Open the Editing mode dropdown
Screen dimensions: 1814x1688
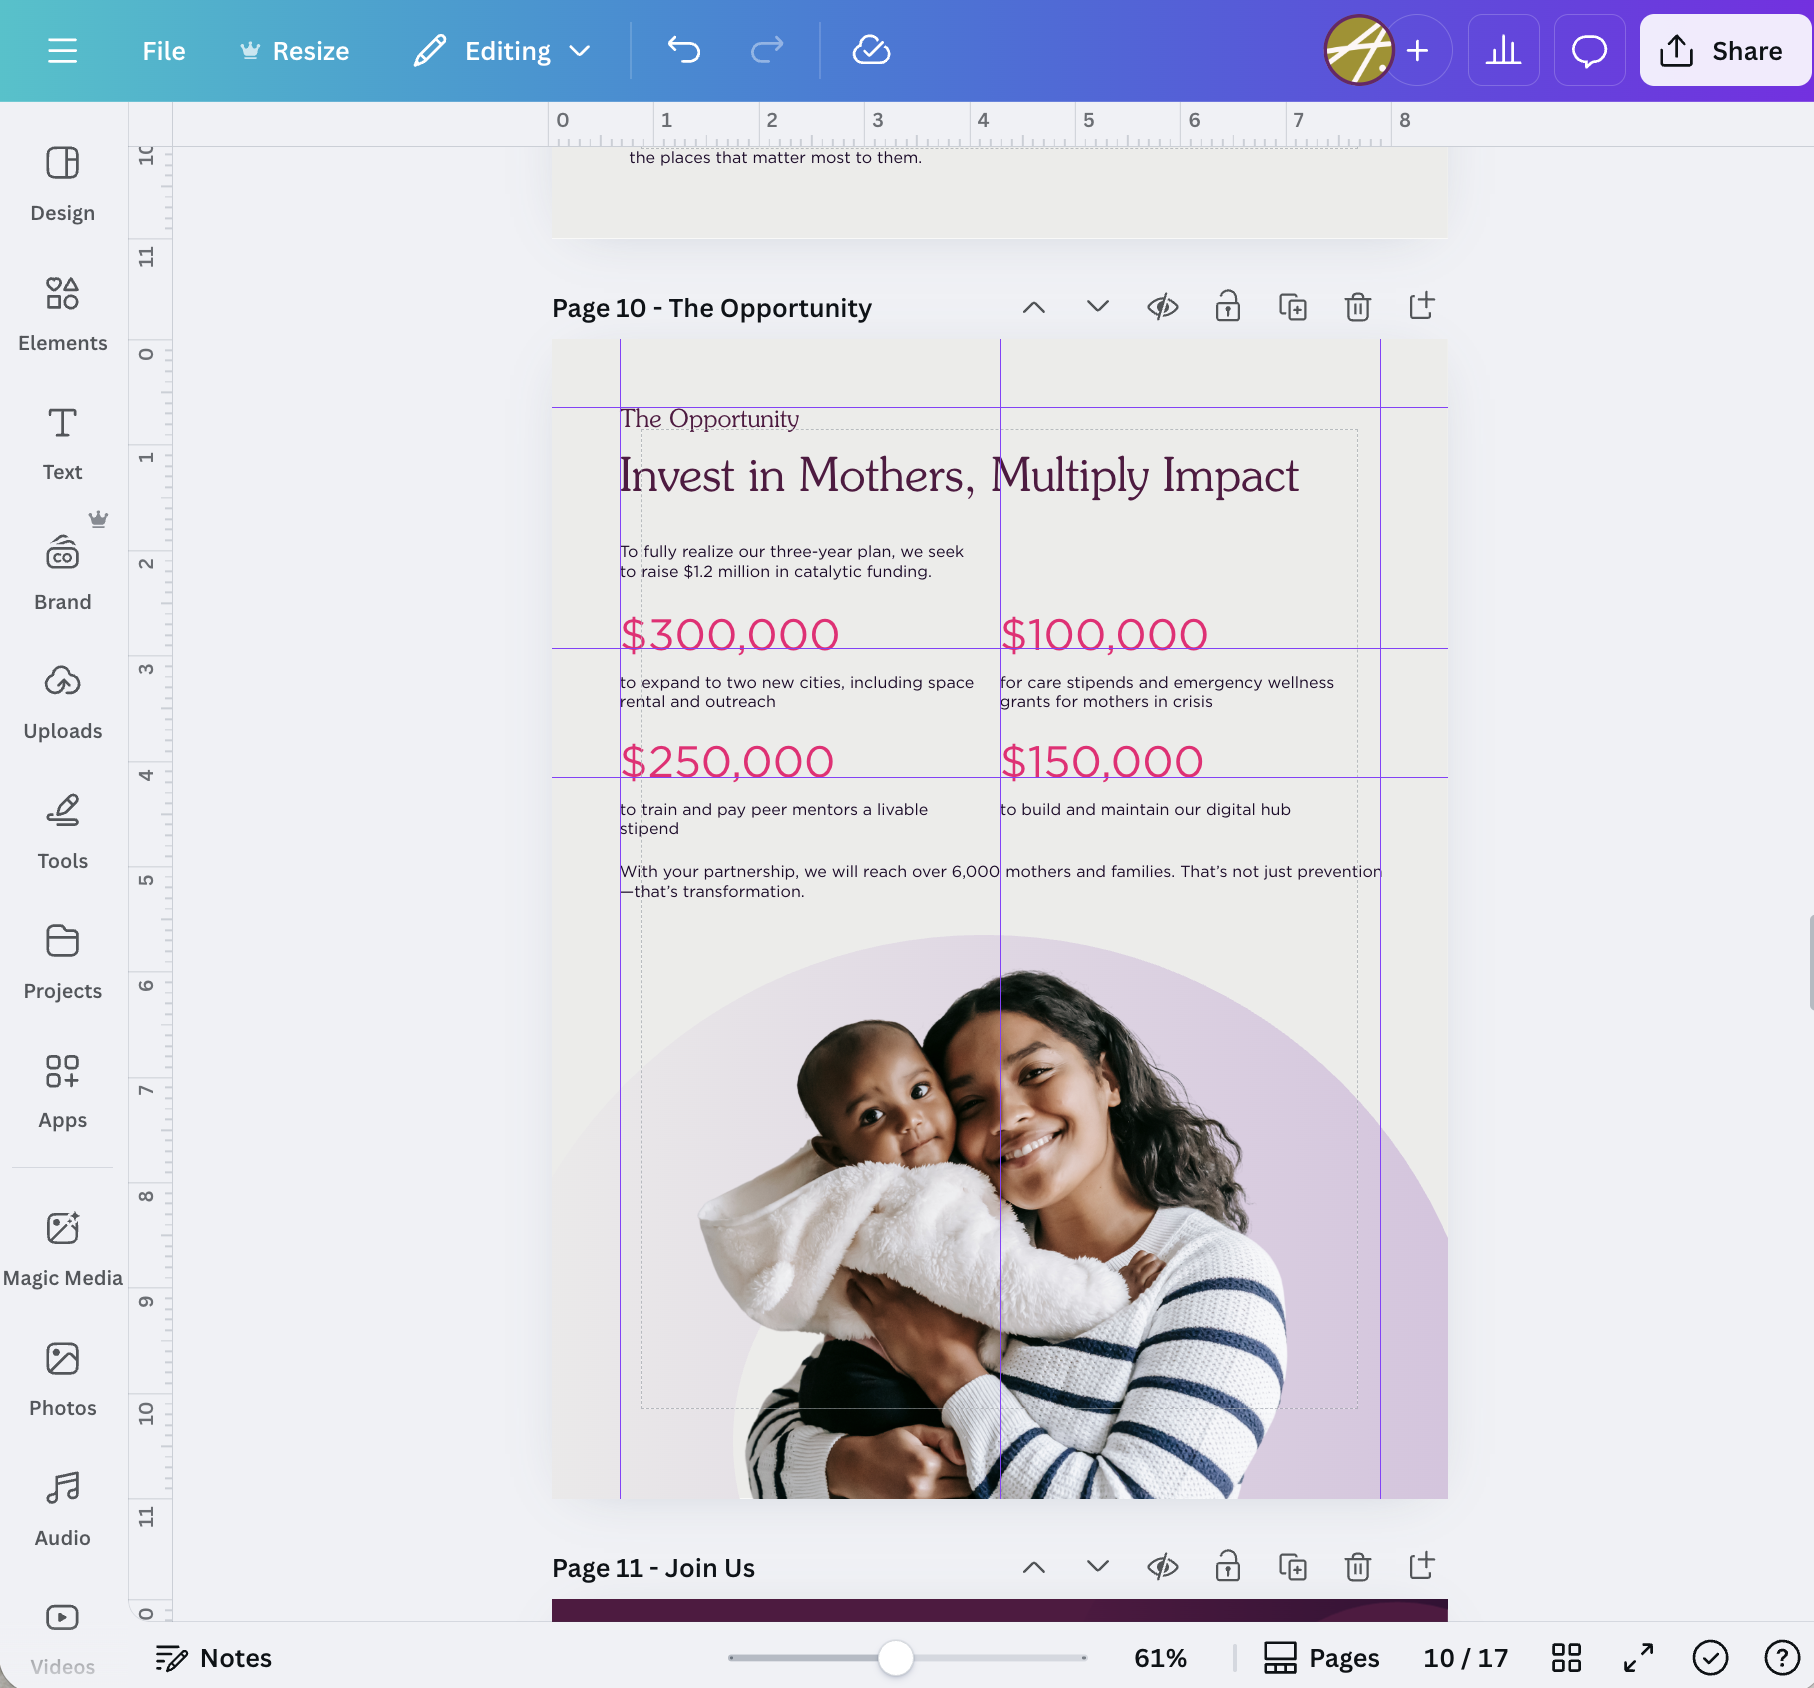pyautogui.click(x=503, y=51)
